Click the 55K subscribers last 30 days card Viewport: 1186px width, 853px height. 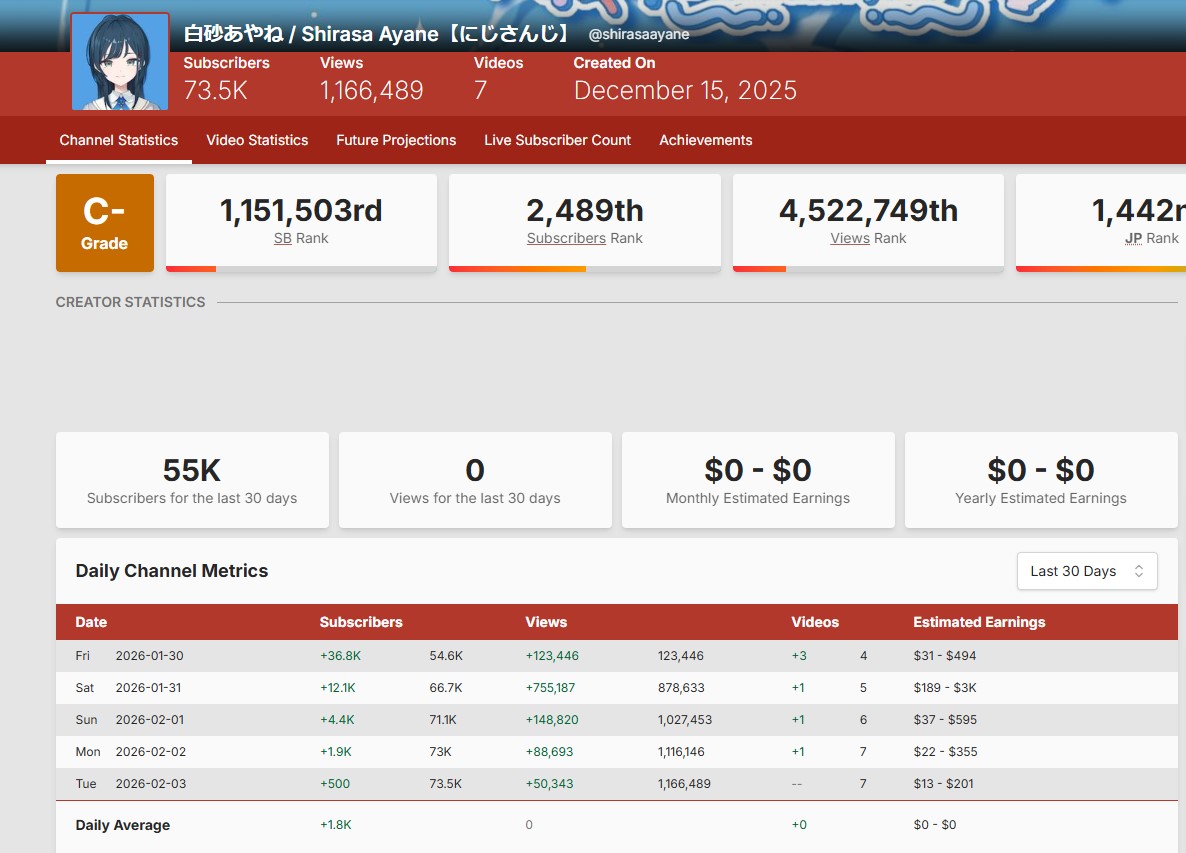[x=192, y=479]
